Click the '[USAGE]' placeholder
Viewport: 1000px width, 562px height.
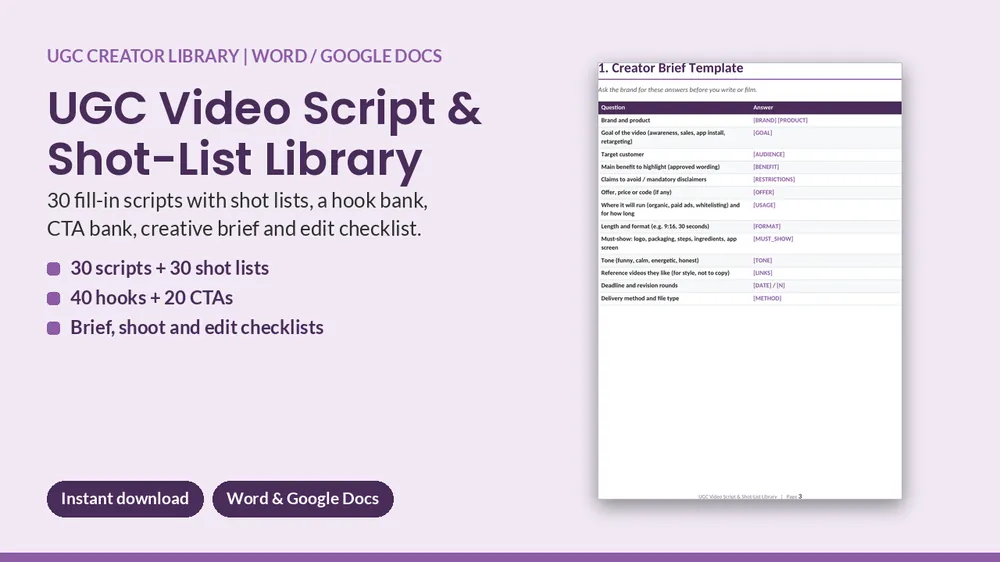tap(764, 205)
